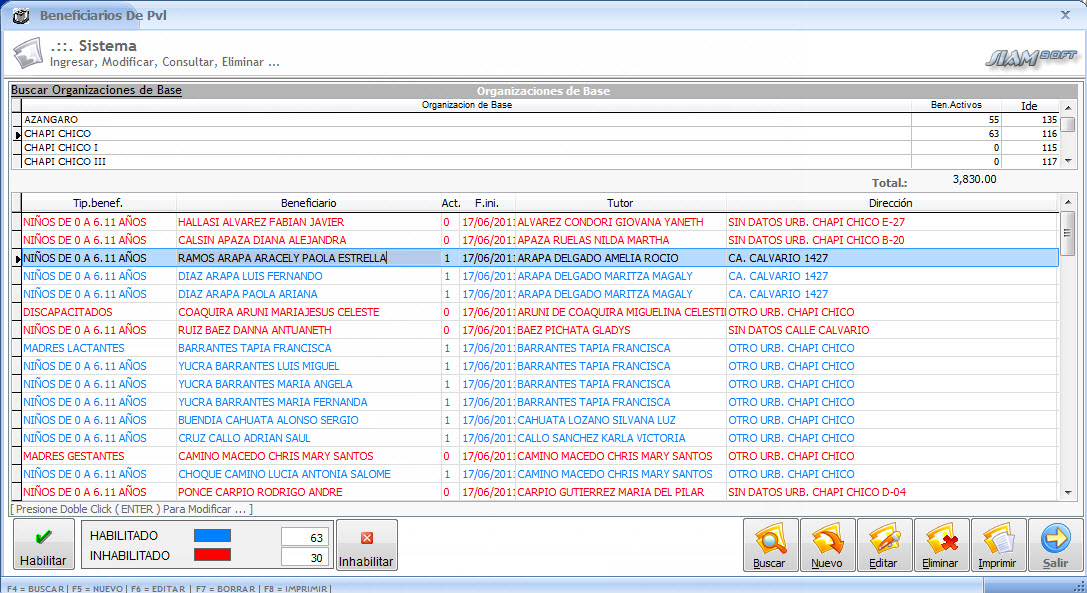Click the Tip.benef. column header
This screenshot has width=1087, height=593.
click(x=98, y=203)
